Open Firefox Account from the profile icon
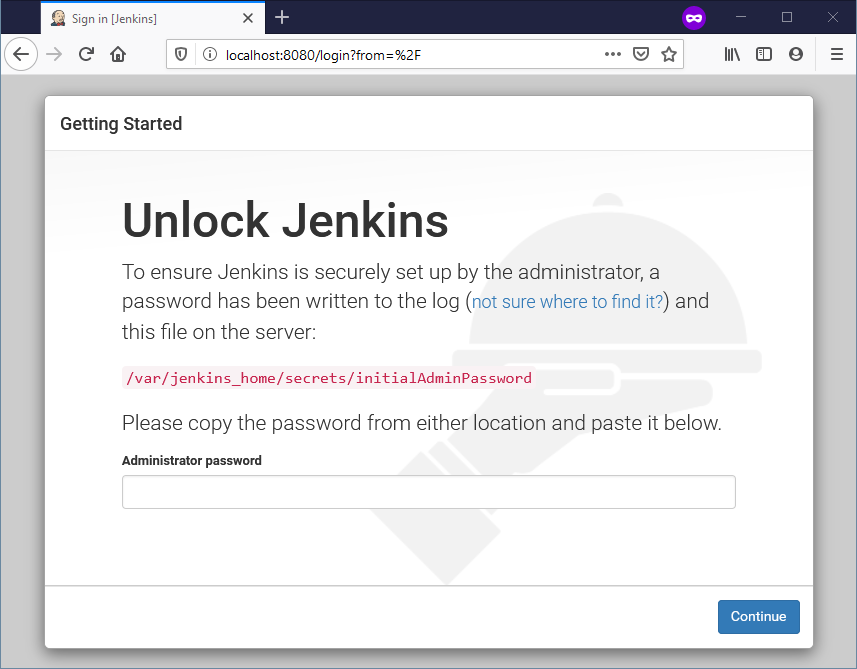Image resolution: width=857 pixels, height=669 pixels. (796, 54)
